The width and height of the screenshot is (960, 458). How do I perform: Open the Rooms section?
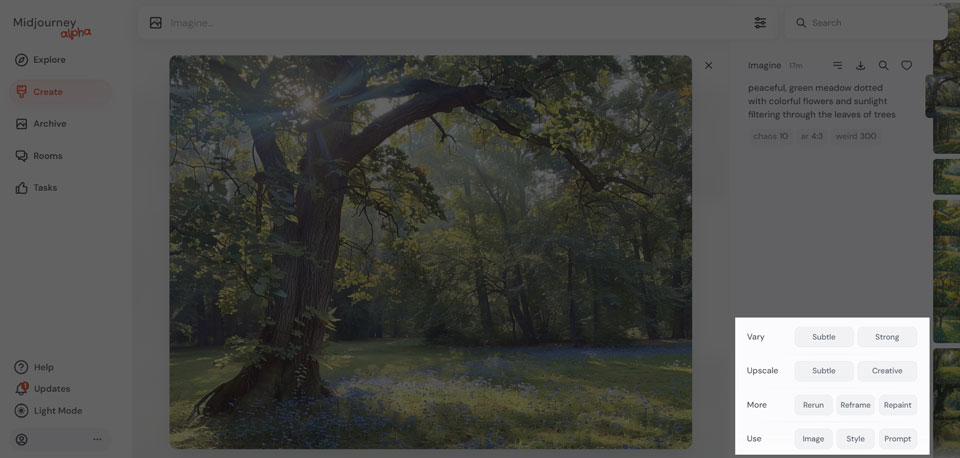point(39,156)
